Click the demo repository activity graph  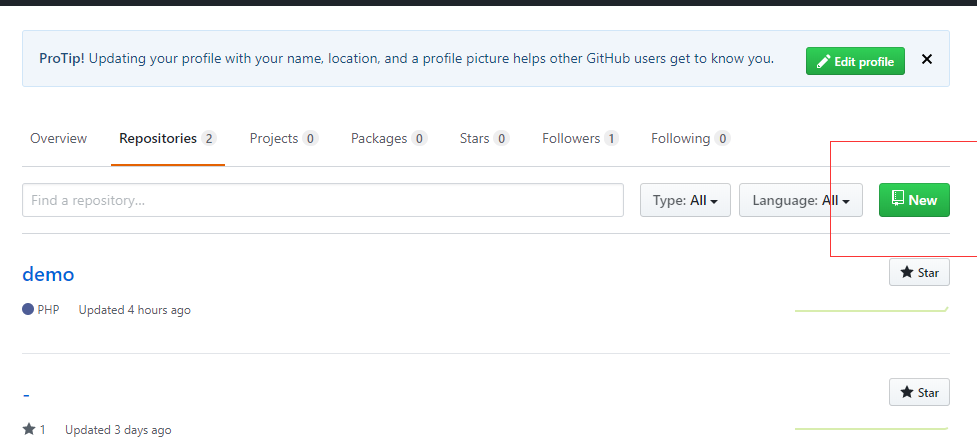pyautogui.click(x=871, y=309)
